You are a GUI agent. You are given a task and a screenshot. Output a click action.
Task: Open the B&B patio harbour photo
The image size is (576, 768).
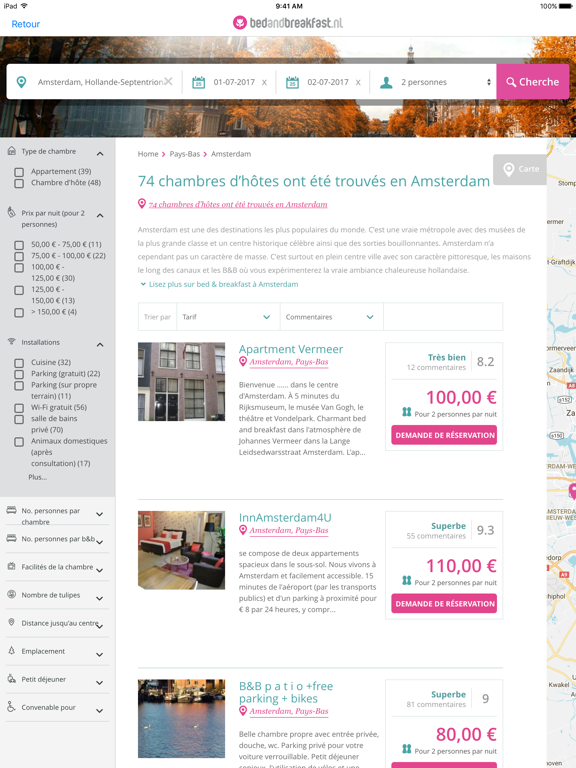click(x=181, y=719)
